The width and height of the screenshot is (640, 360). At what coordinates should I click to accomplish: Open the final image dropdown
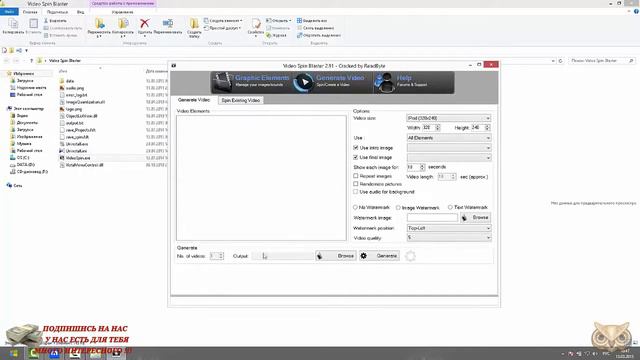(x=449, y=158)
